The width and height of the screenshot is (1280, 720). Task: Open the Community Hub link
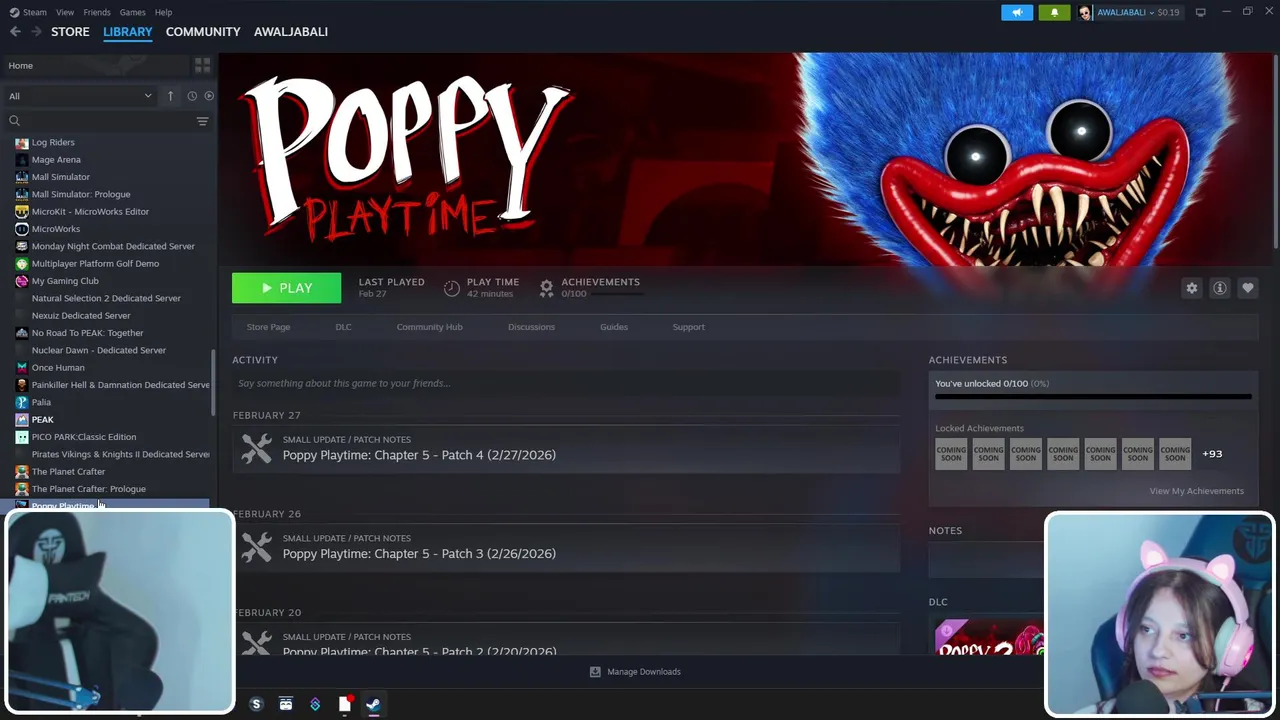click(x=429, y=327)
